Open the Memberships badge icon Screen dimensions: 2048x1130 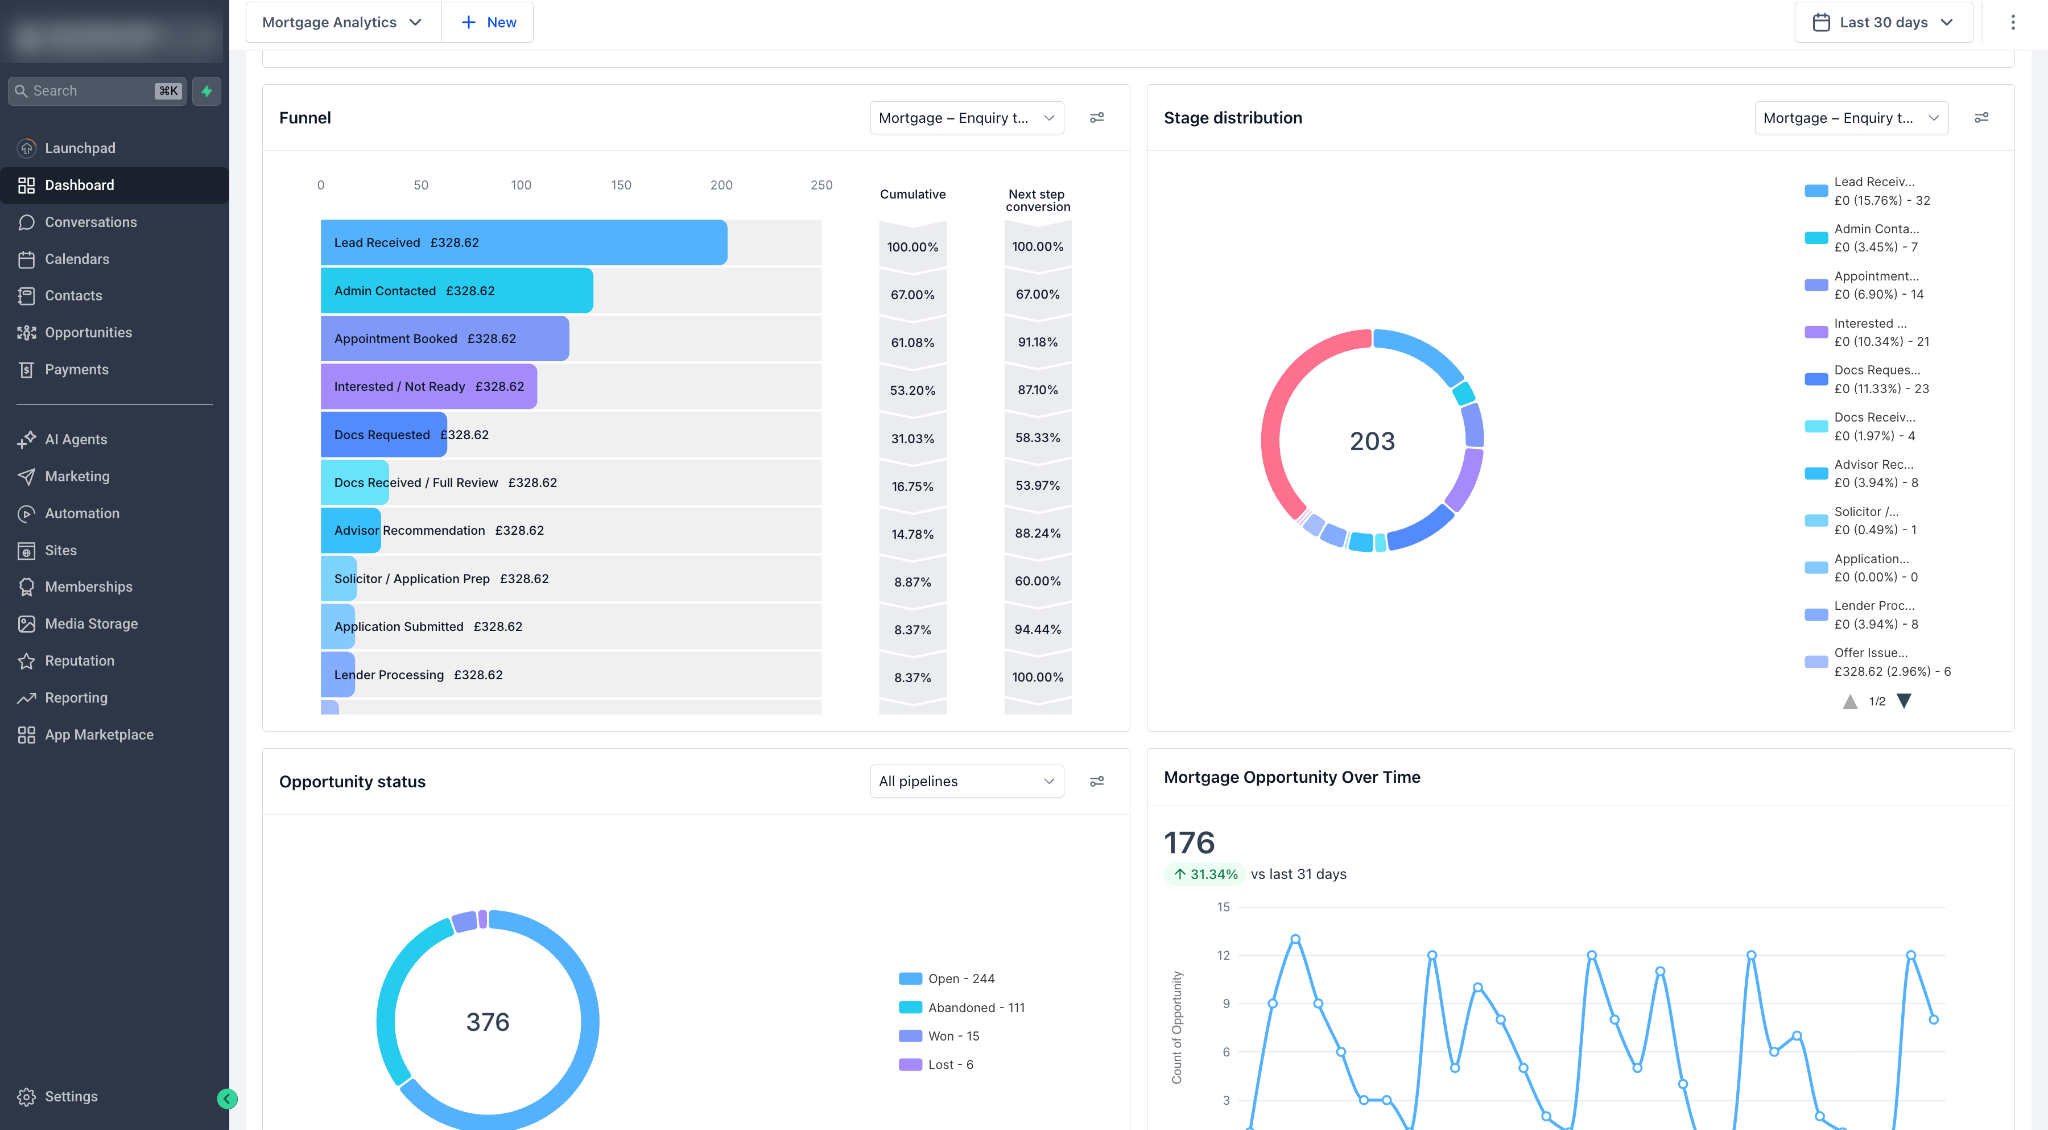(x=27, y=587)
